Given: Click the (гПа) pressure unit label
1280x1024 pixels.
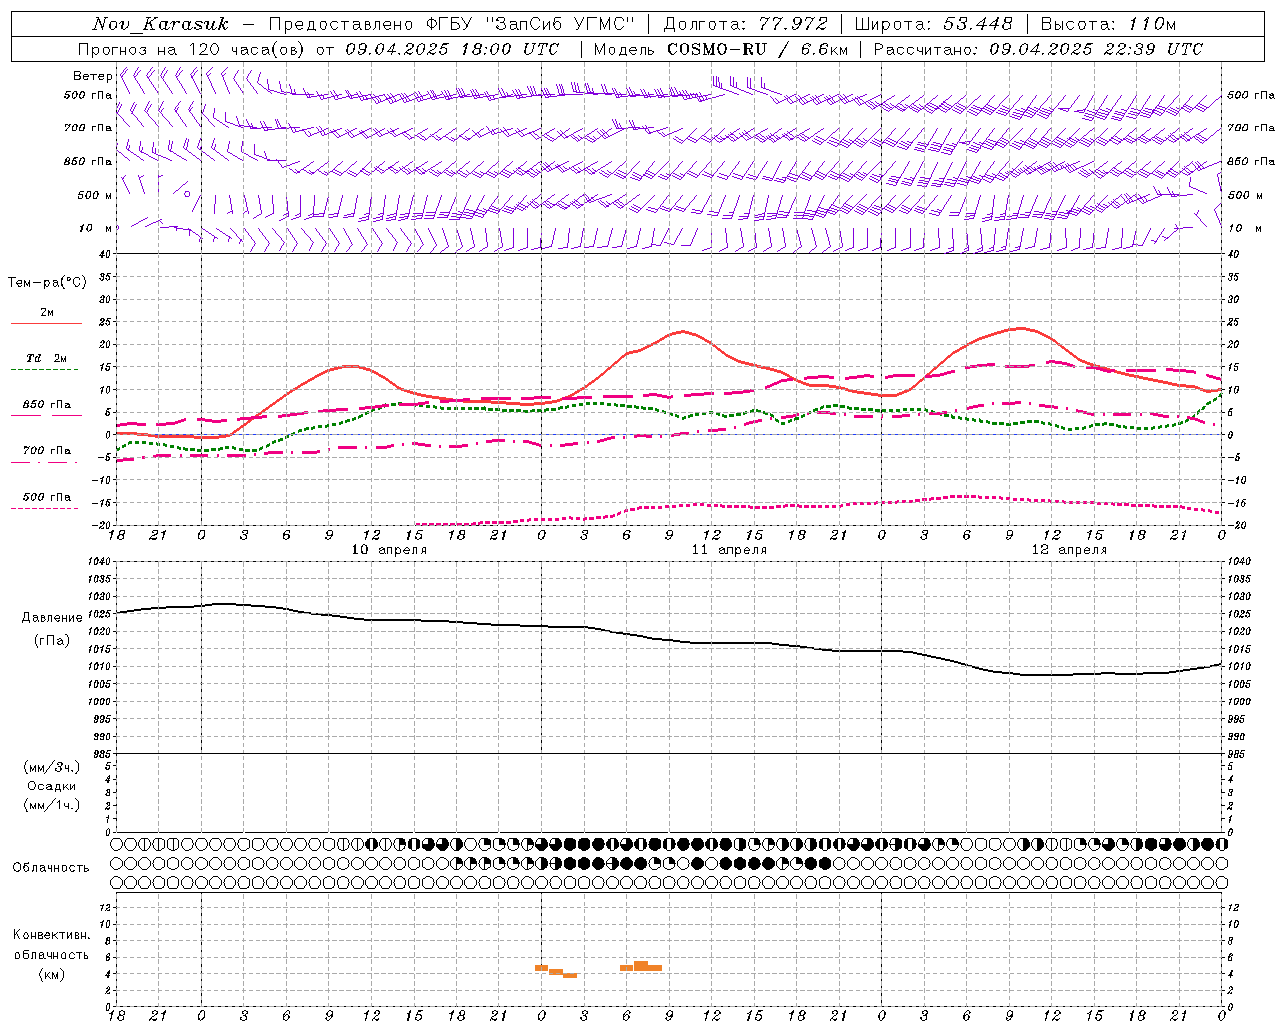Looking at the screenshot, I should point(52,640).
